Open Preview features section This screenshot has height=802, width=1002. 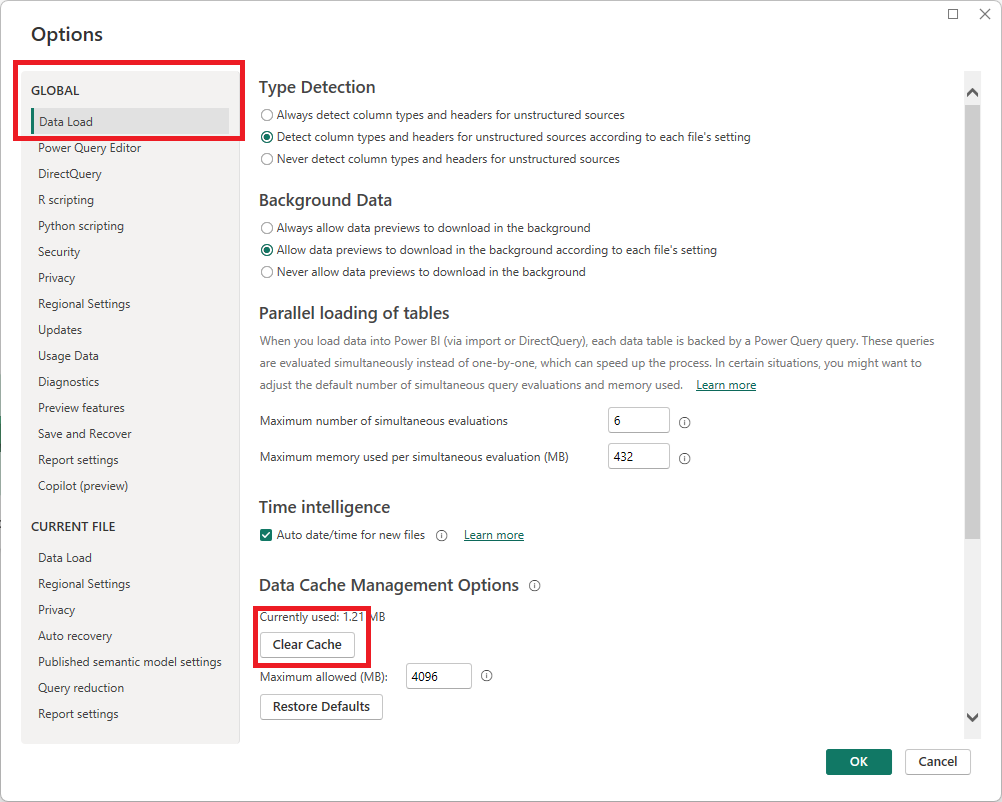click(81, 408)
